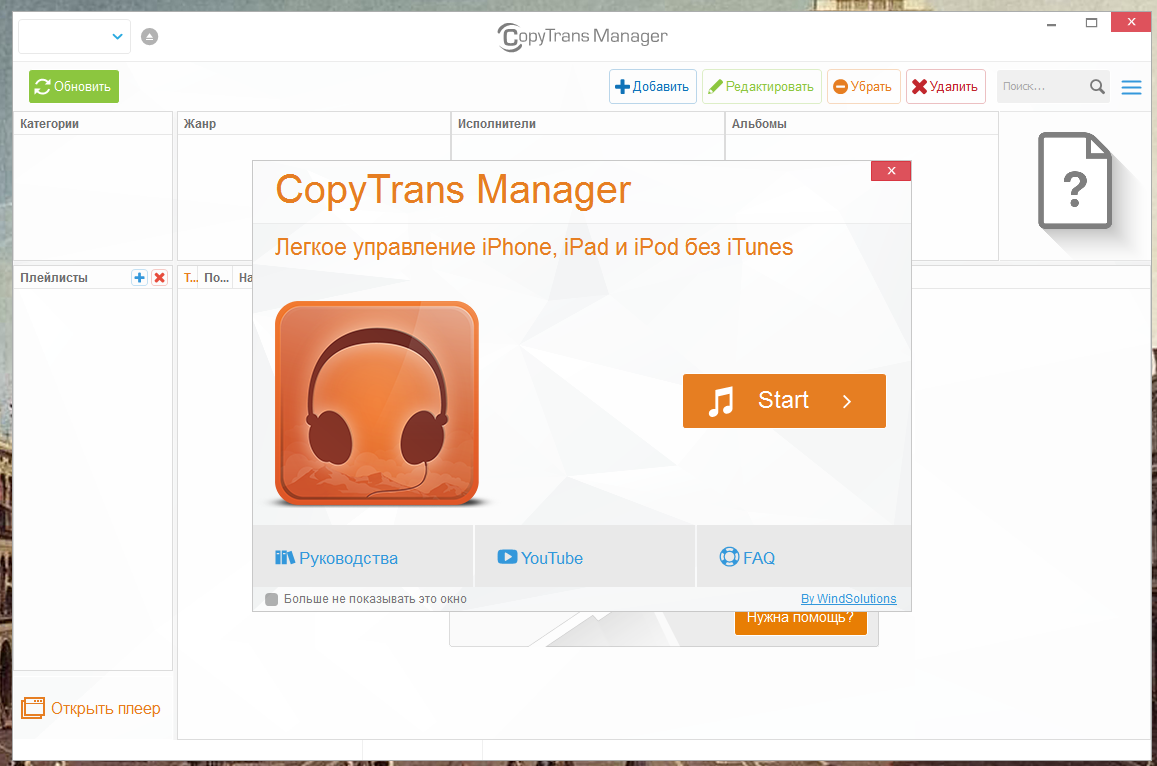
Task: Click the Добавить add button
Action: tap(652, 86)
